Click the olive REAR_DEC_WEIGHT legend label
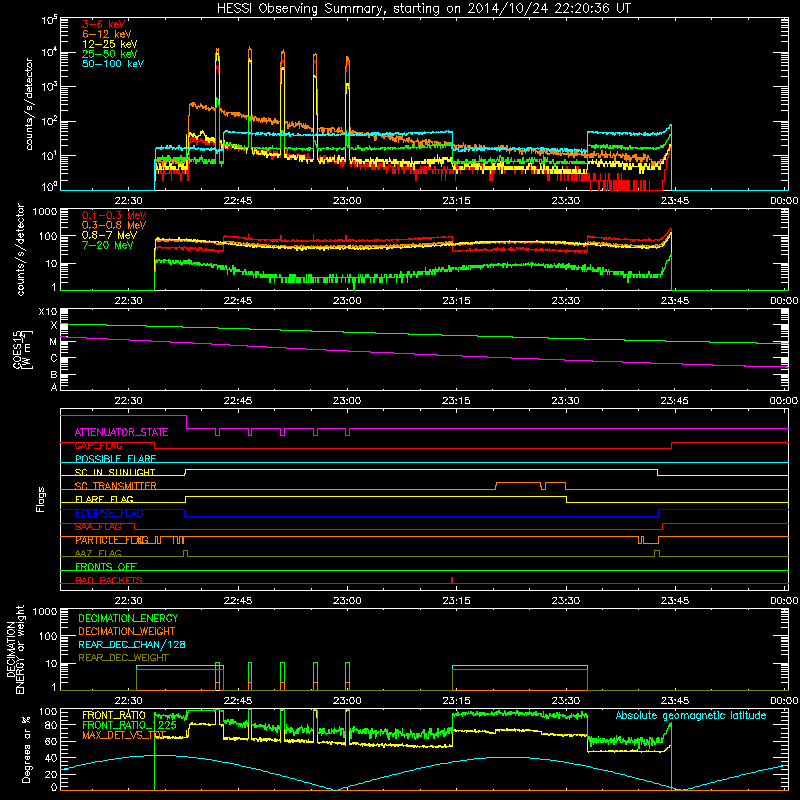800x800 pixels. (123, 658)
